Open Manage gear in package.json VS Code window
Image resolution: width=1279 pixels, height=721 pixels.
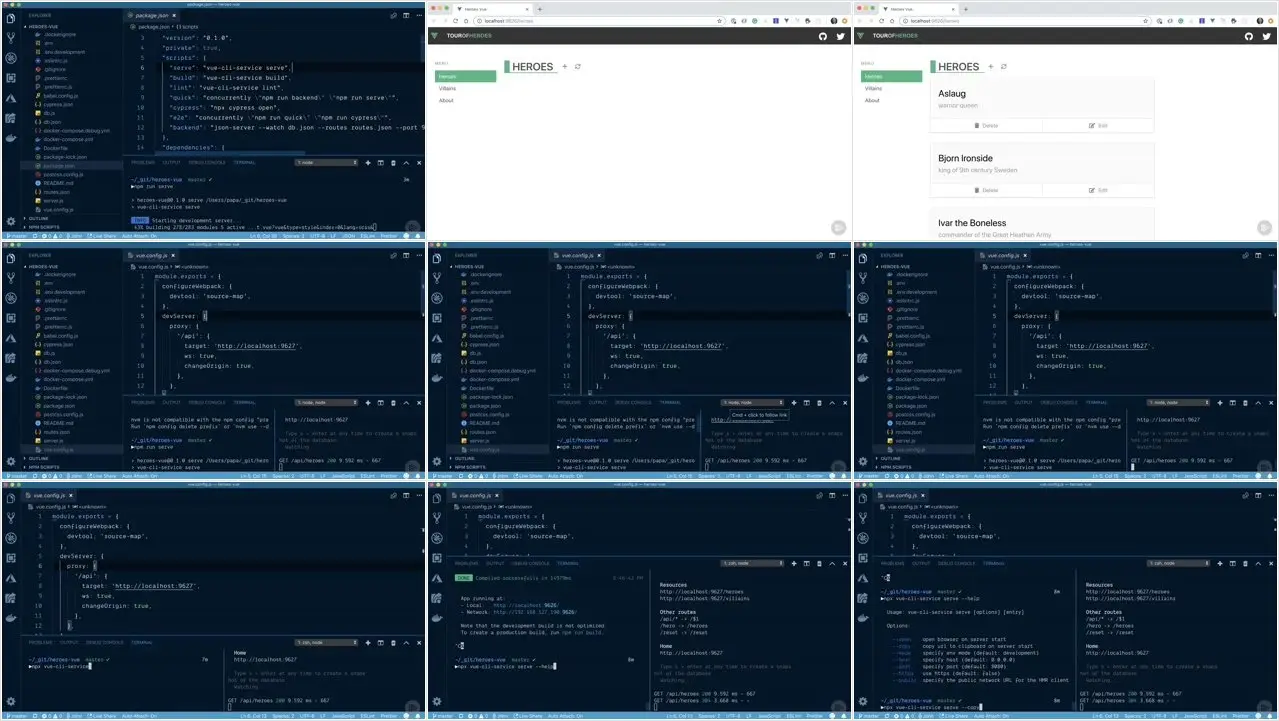[11, 221]
